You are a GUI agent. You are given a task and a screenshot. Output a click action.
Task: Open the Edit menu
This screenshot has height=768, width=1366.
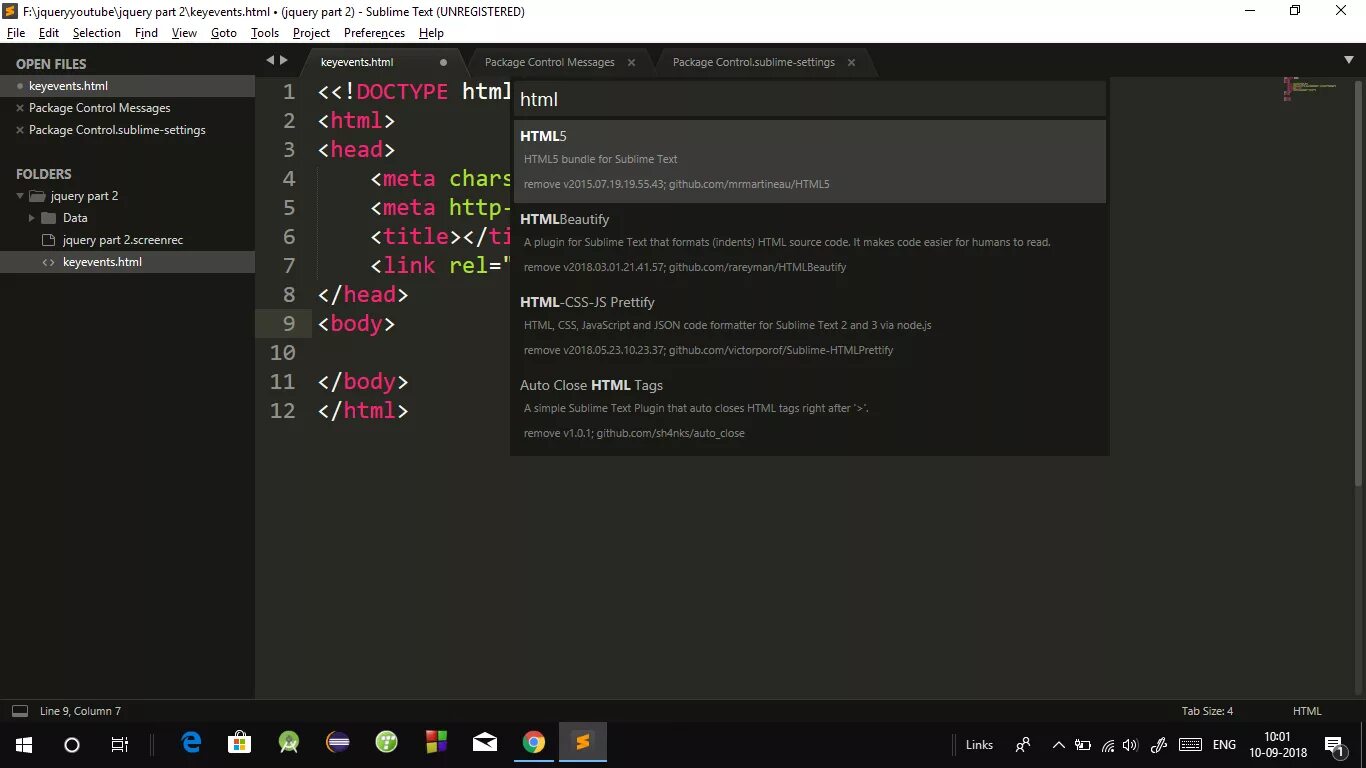(49, 33)
